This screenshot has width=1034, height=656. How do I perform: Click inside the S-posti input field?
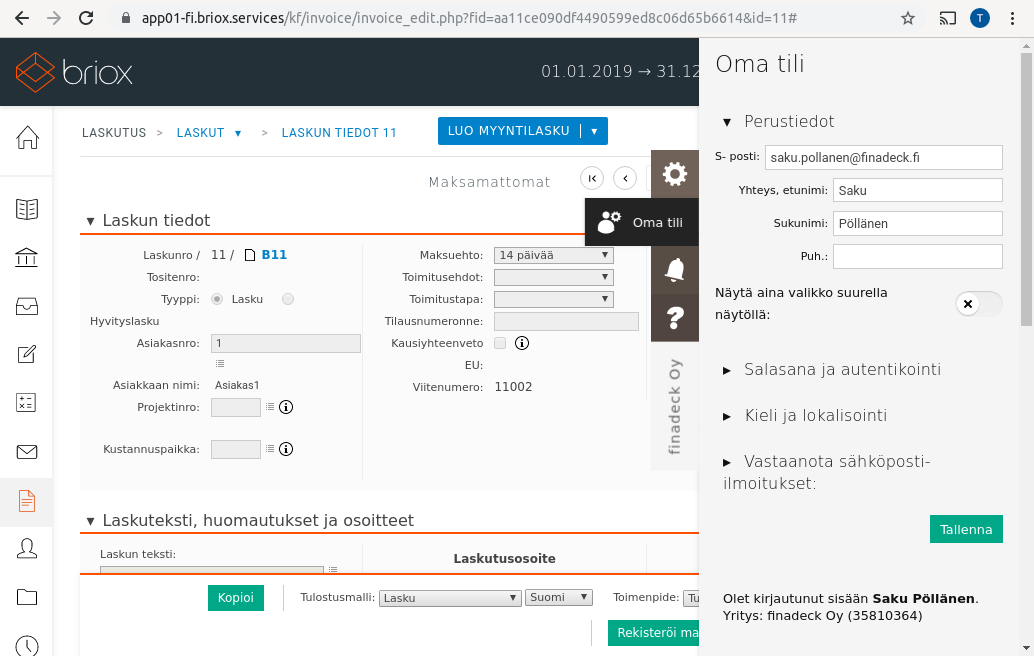(882, 157)
